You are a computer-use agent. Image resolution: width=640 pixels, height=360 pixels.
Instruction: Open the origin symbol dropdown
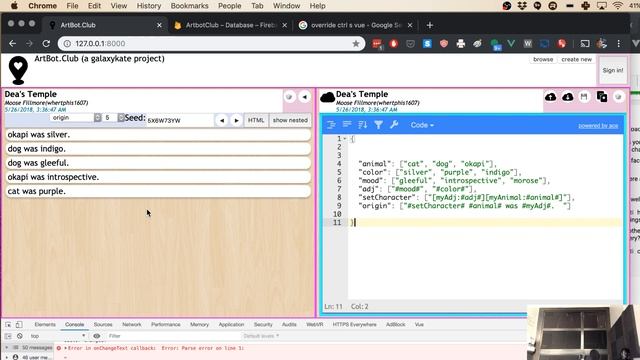point(76,118)
